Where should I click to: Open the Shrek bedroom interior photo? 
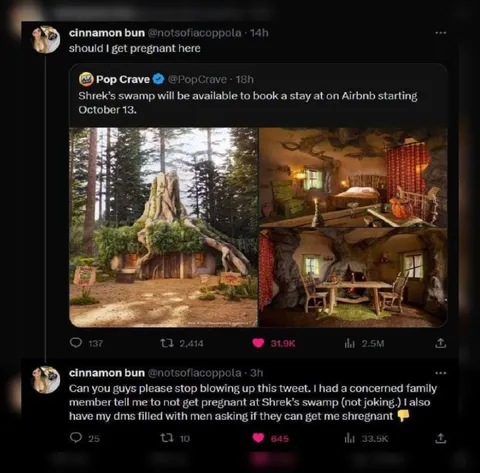(353, 177)
